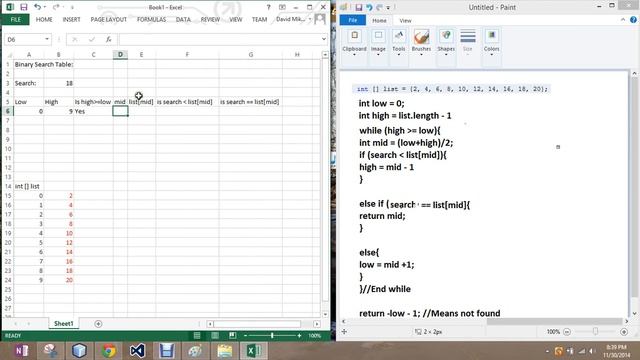Select cell with list value 20

click(x=58, y=280)
